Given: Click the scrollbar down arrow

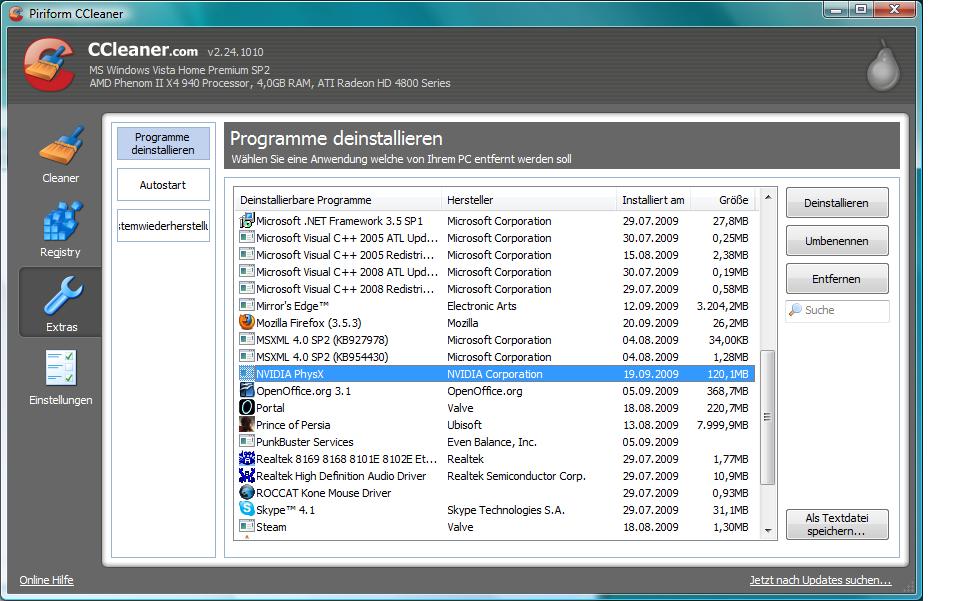Looking at the screenshot, I should (768, 531).
